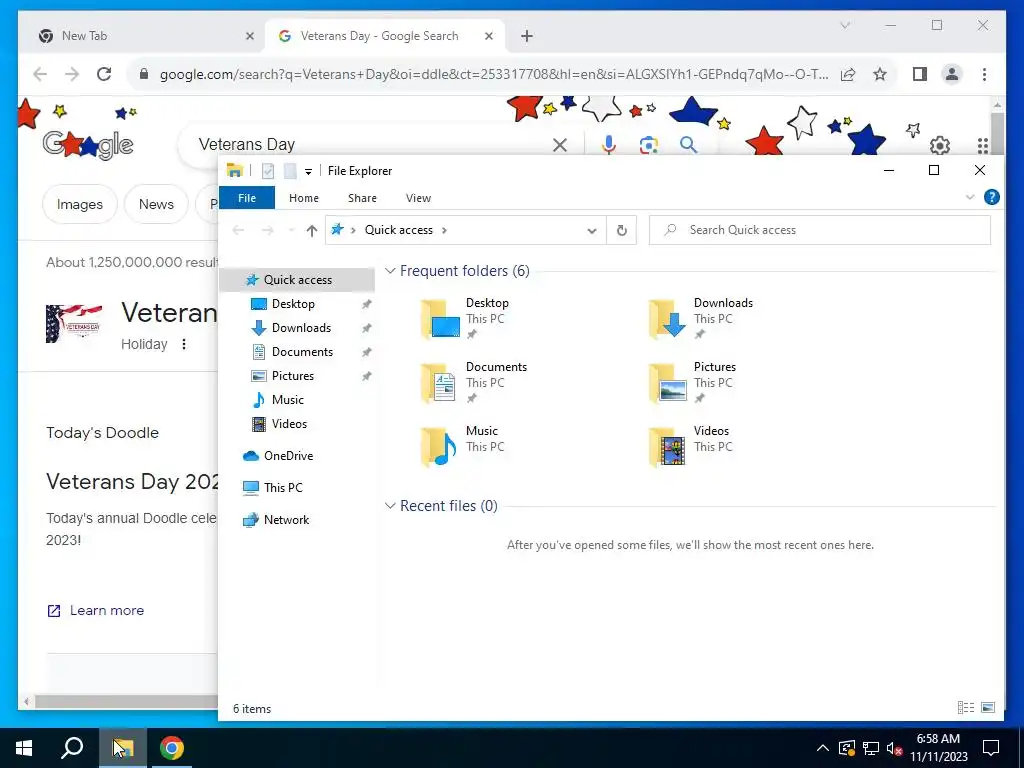Select the Pictures folder icon in Frequent folders
Screen dimensions: 1024x768
667,383
